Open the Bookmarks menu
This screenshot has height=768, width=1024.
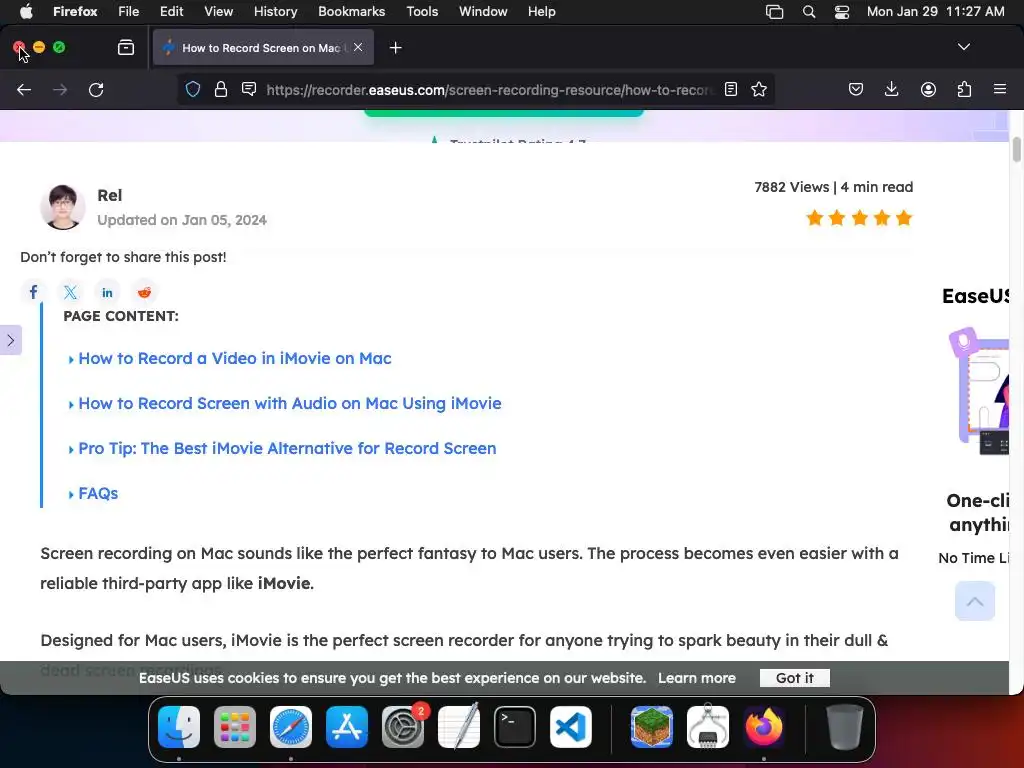click(x=351, y=12)
